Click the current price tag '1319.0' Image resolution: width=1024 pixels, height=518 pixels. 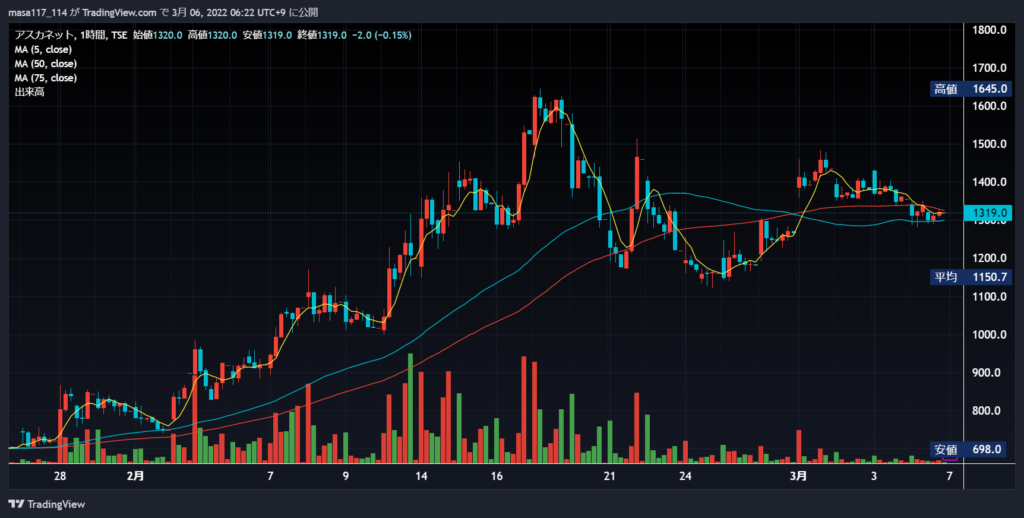click(987, 212)
